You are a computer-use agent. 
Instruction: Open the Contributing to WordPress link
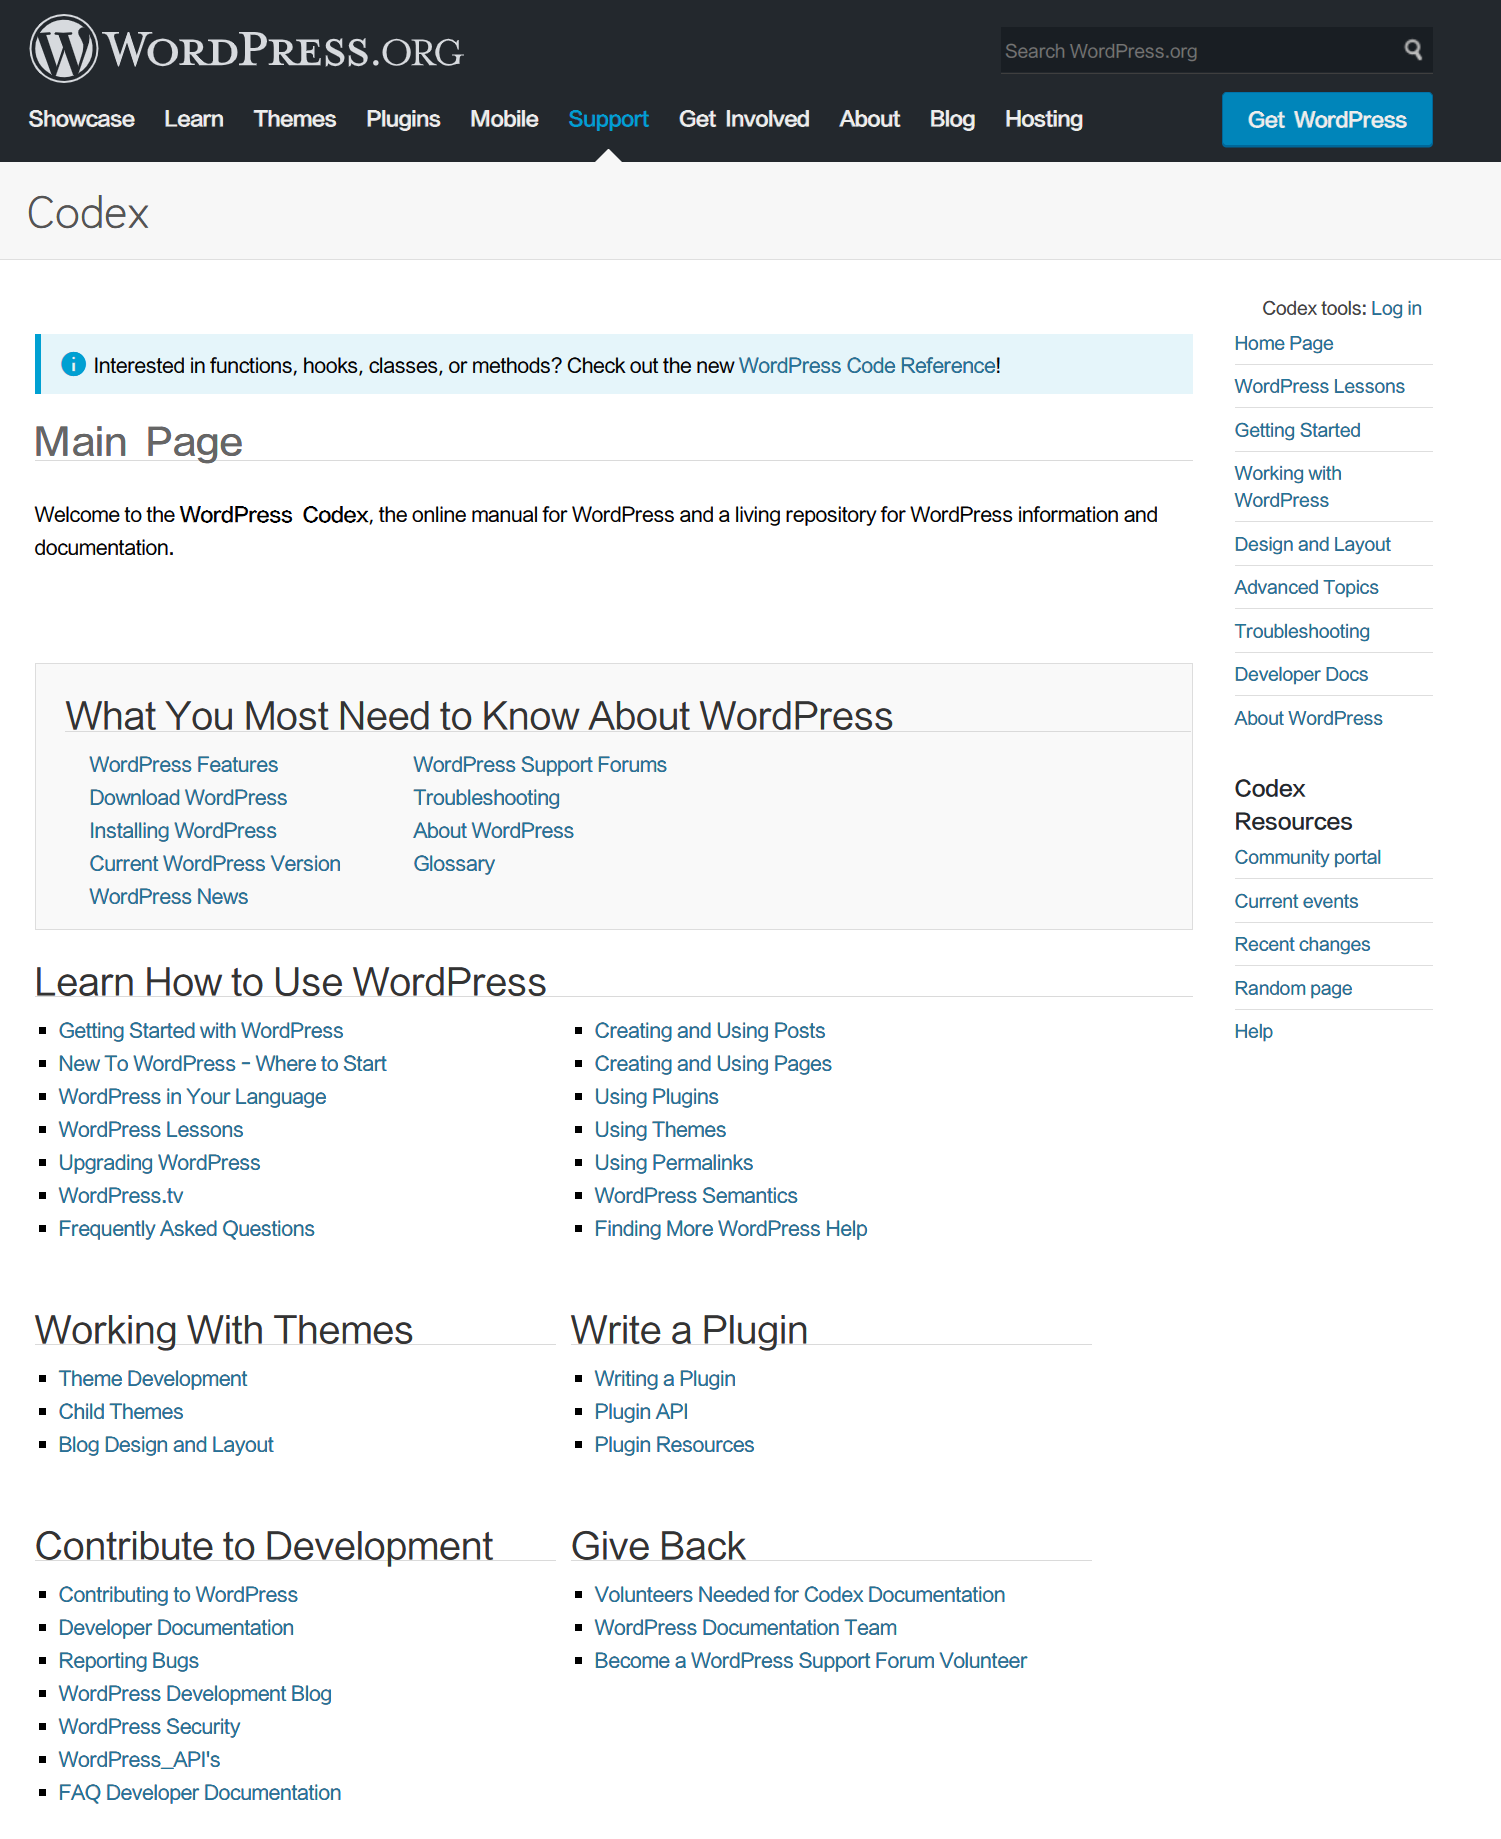178,1595
